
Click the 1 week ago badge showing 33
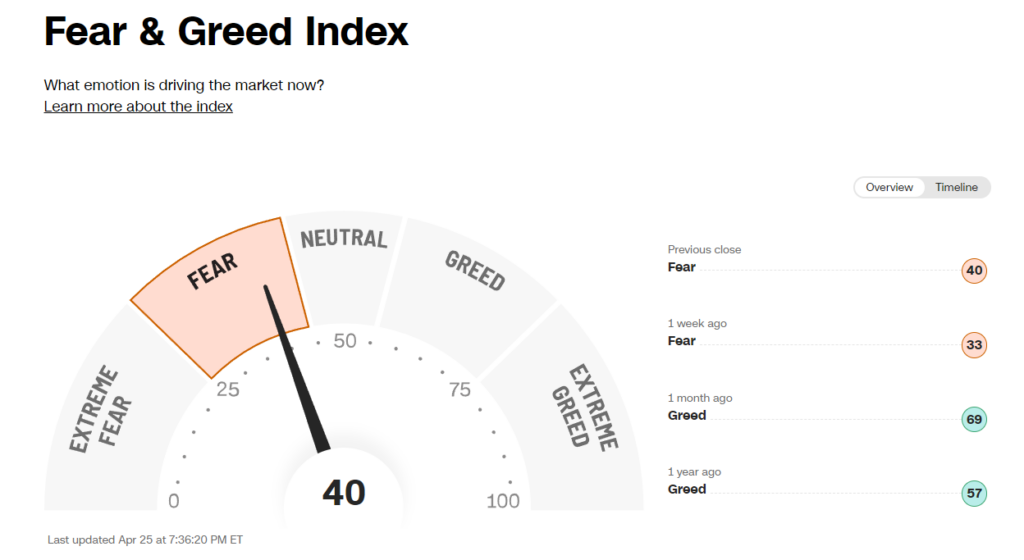coord(974,345)
